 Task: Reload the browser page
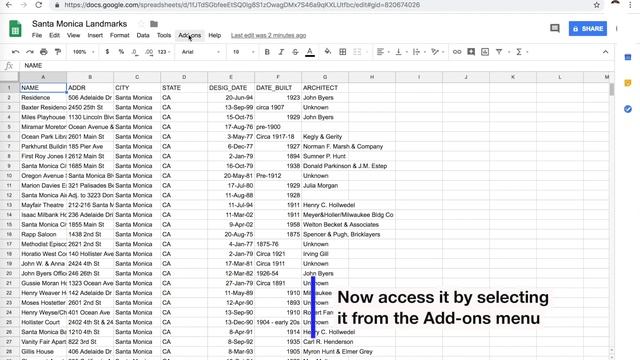(39, 5)
